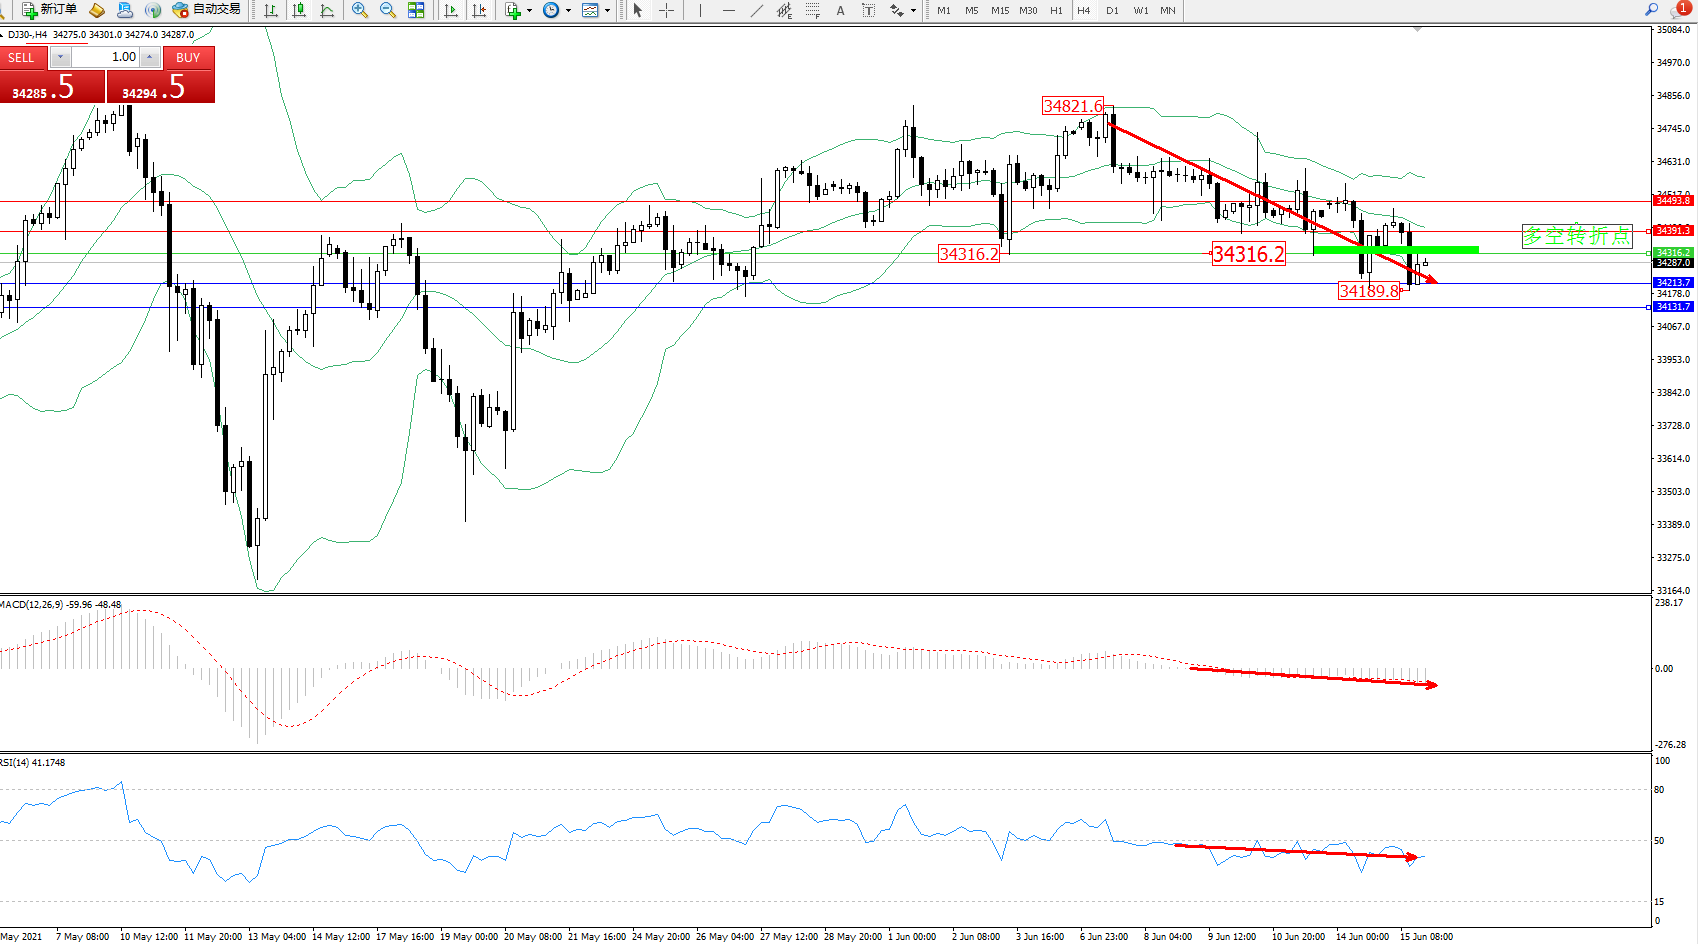This screenshot has width=1698, height=944.
Task: Toggle chart auto scroll
Action: (451, 10)
